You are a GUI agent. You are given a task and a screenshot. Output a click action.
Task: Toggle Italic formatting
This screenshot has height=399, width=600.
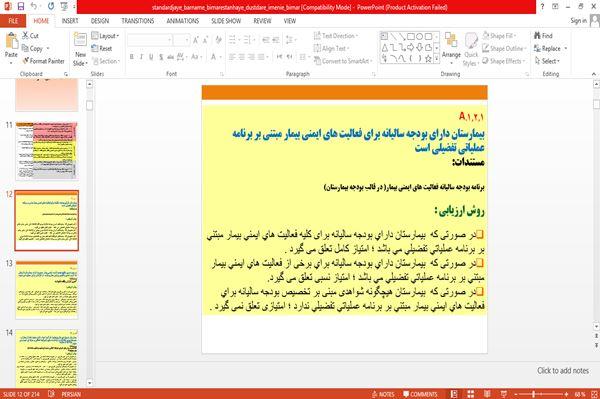point(141,57)
